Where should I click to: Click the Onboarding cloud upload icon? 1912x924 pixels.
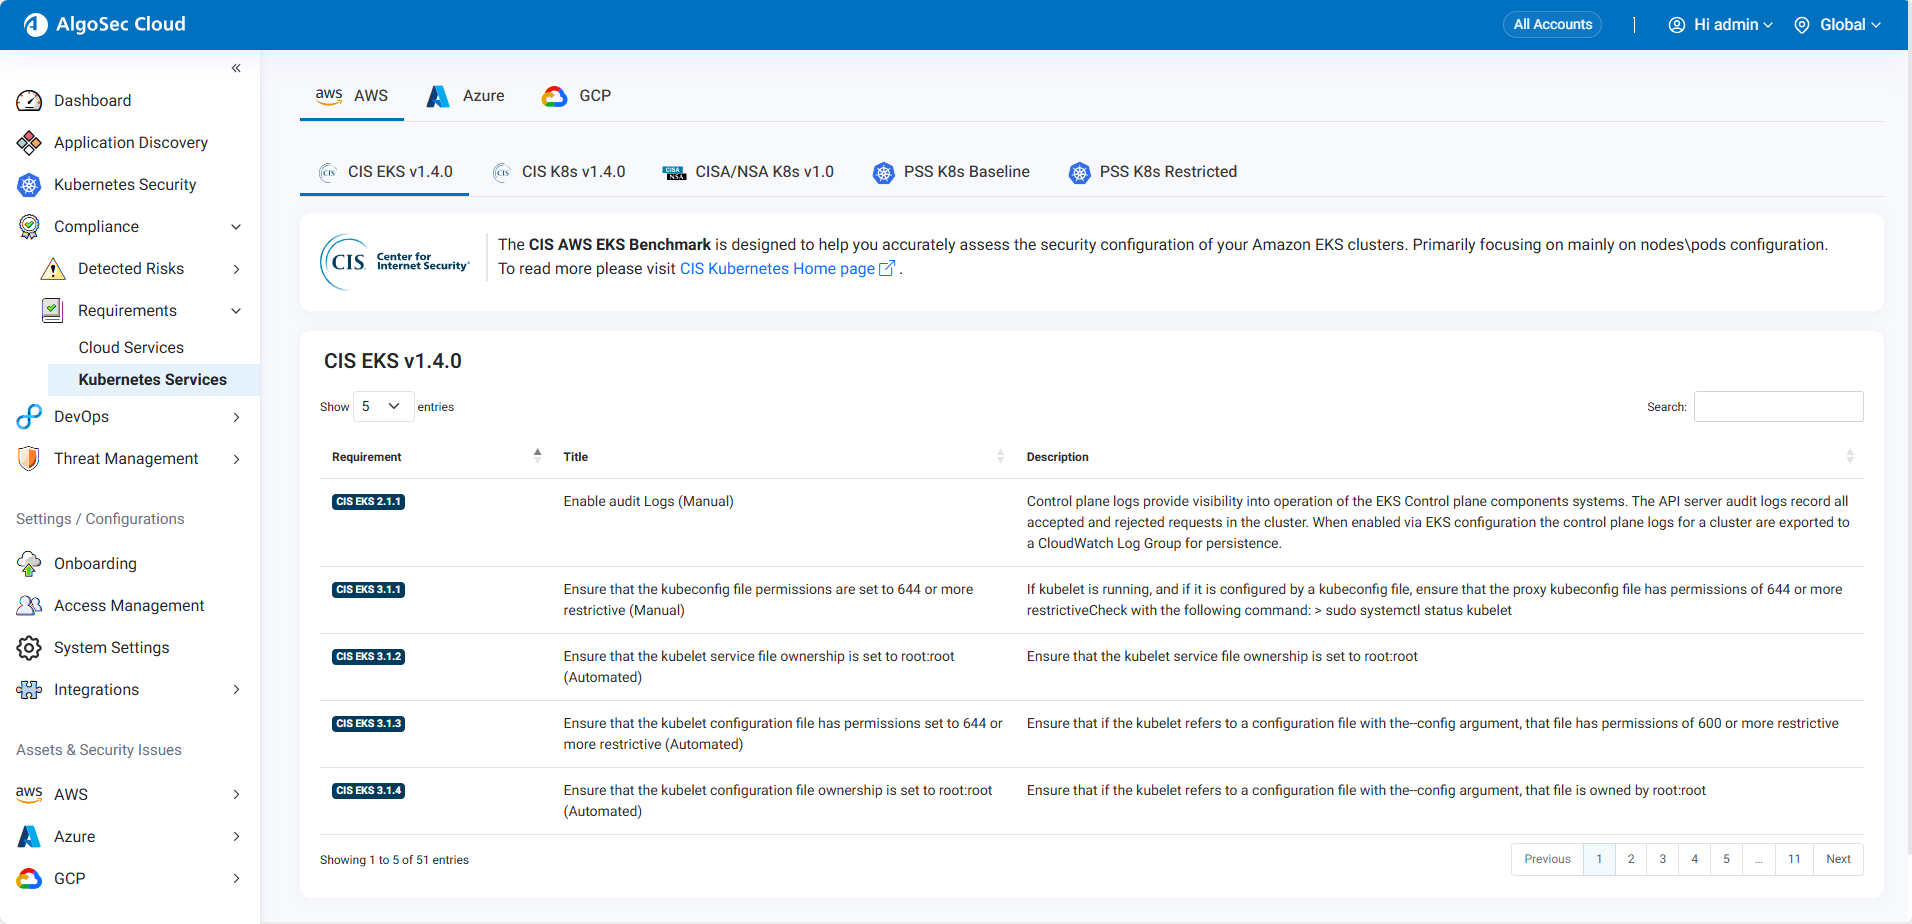coord(29,564)
